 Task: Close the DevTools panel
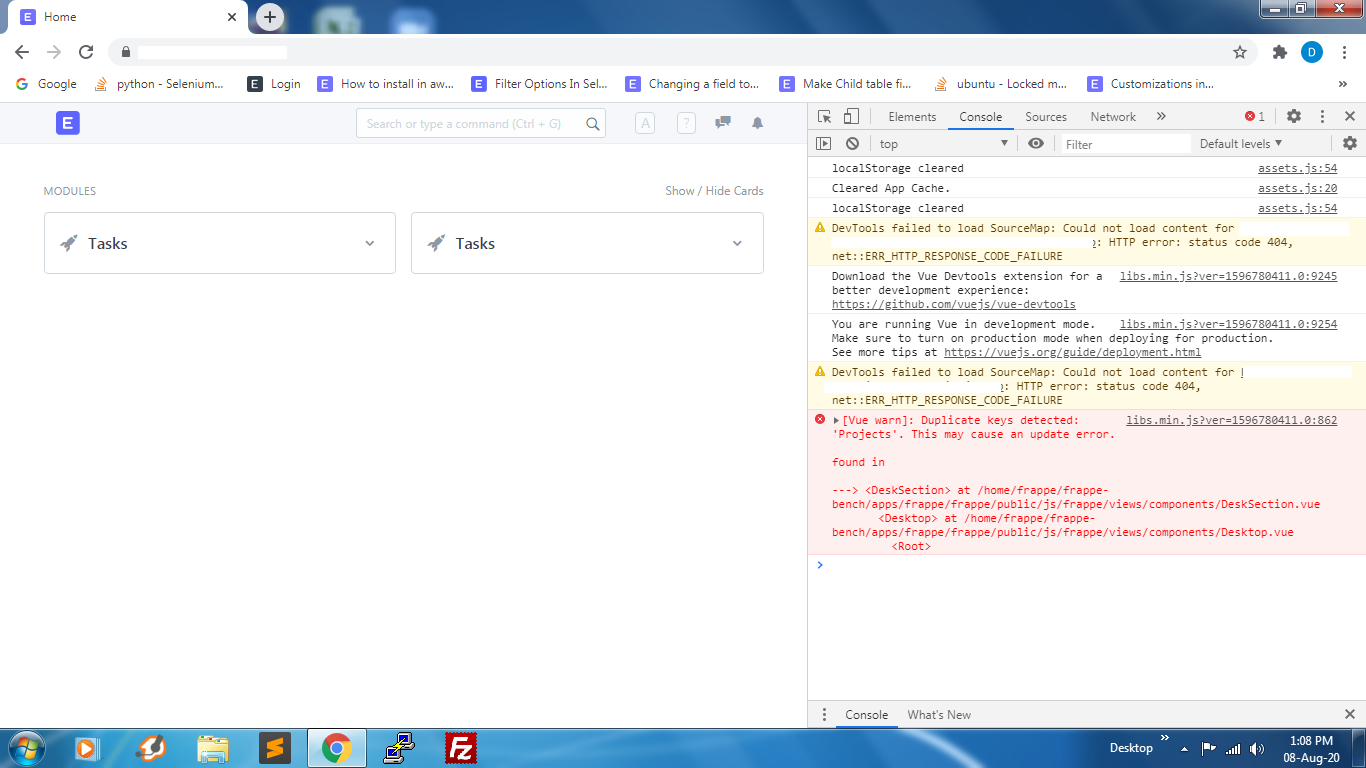pos(1350,117)
